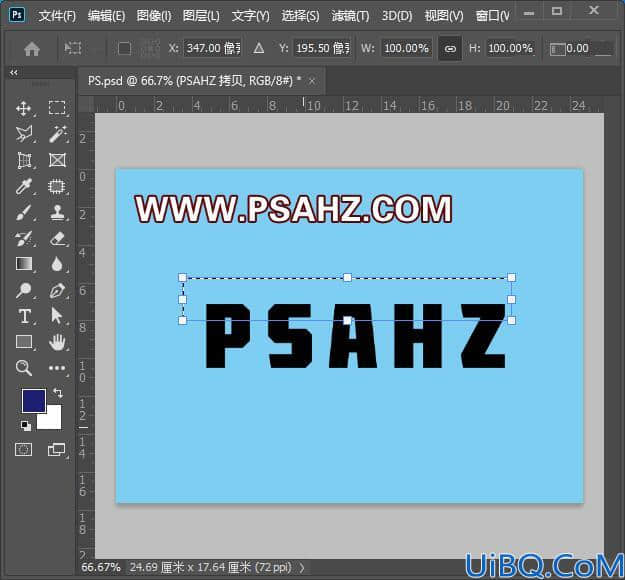The image size is (625, 580).
Task: Click the Home icon in options bar
Action: [32, 49]
